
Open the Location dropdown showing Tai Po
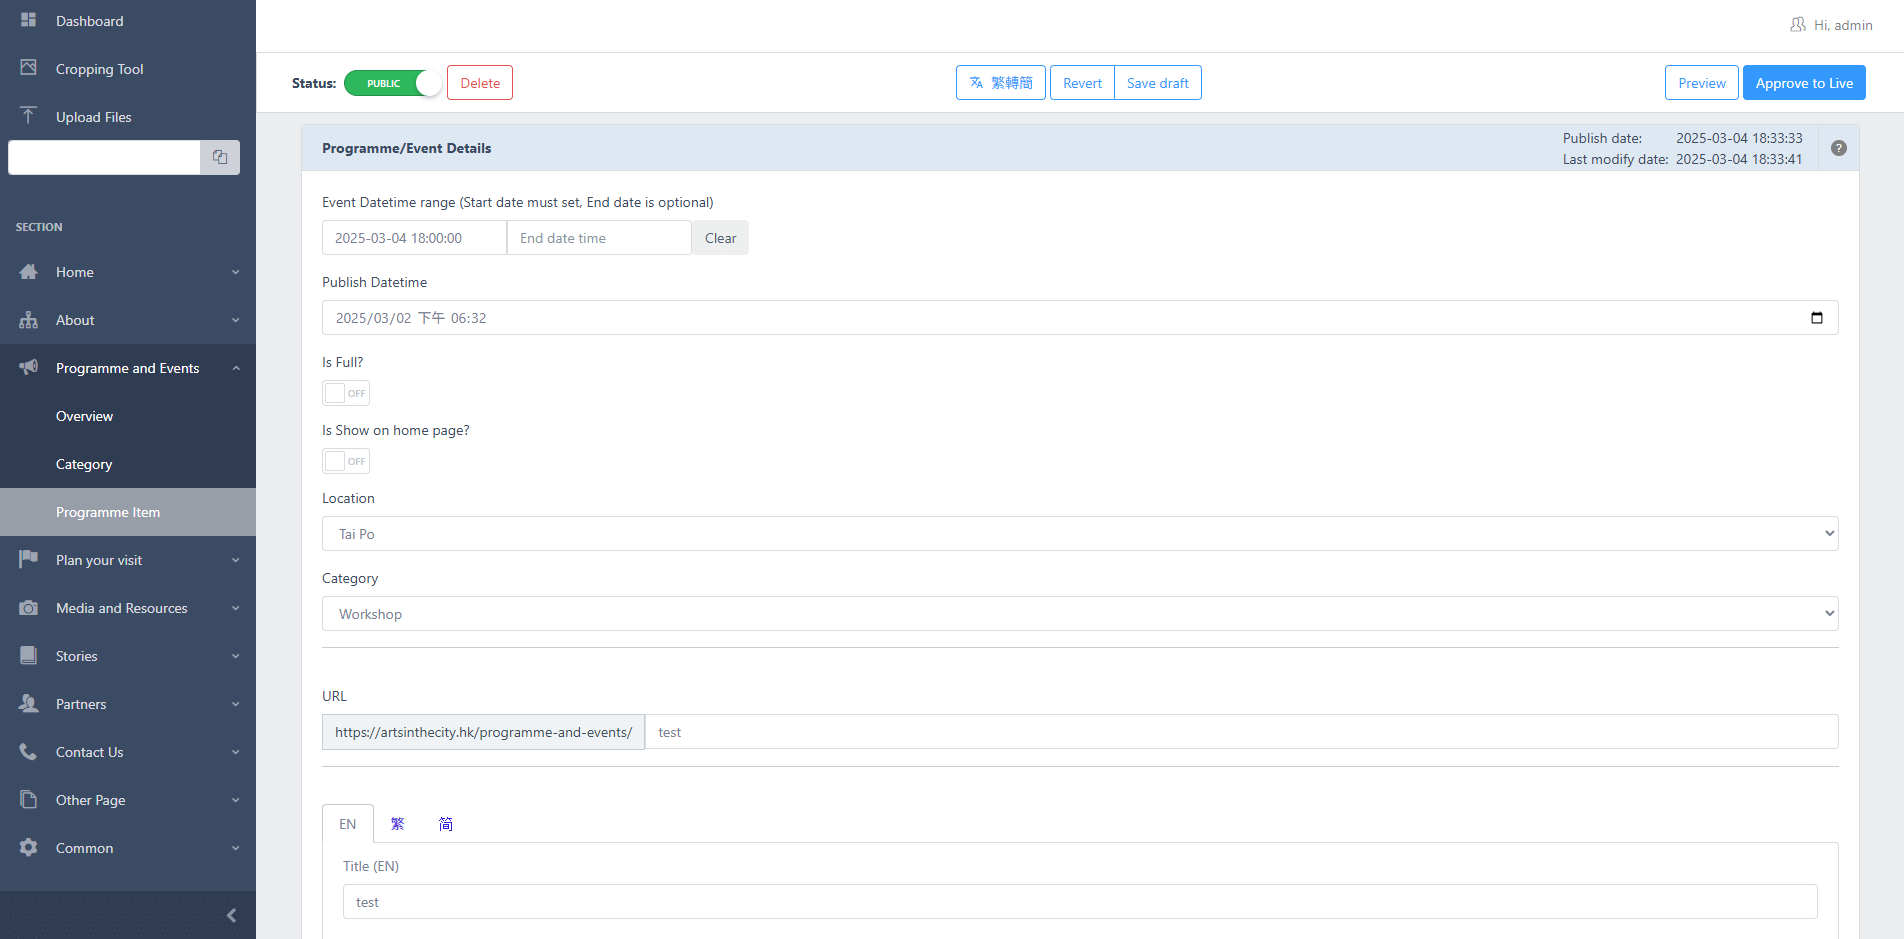1078,533
